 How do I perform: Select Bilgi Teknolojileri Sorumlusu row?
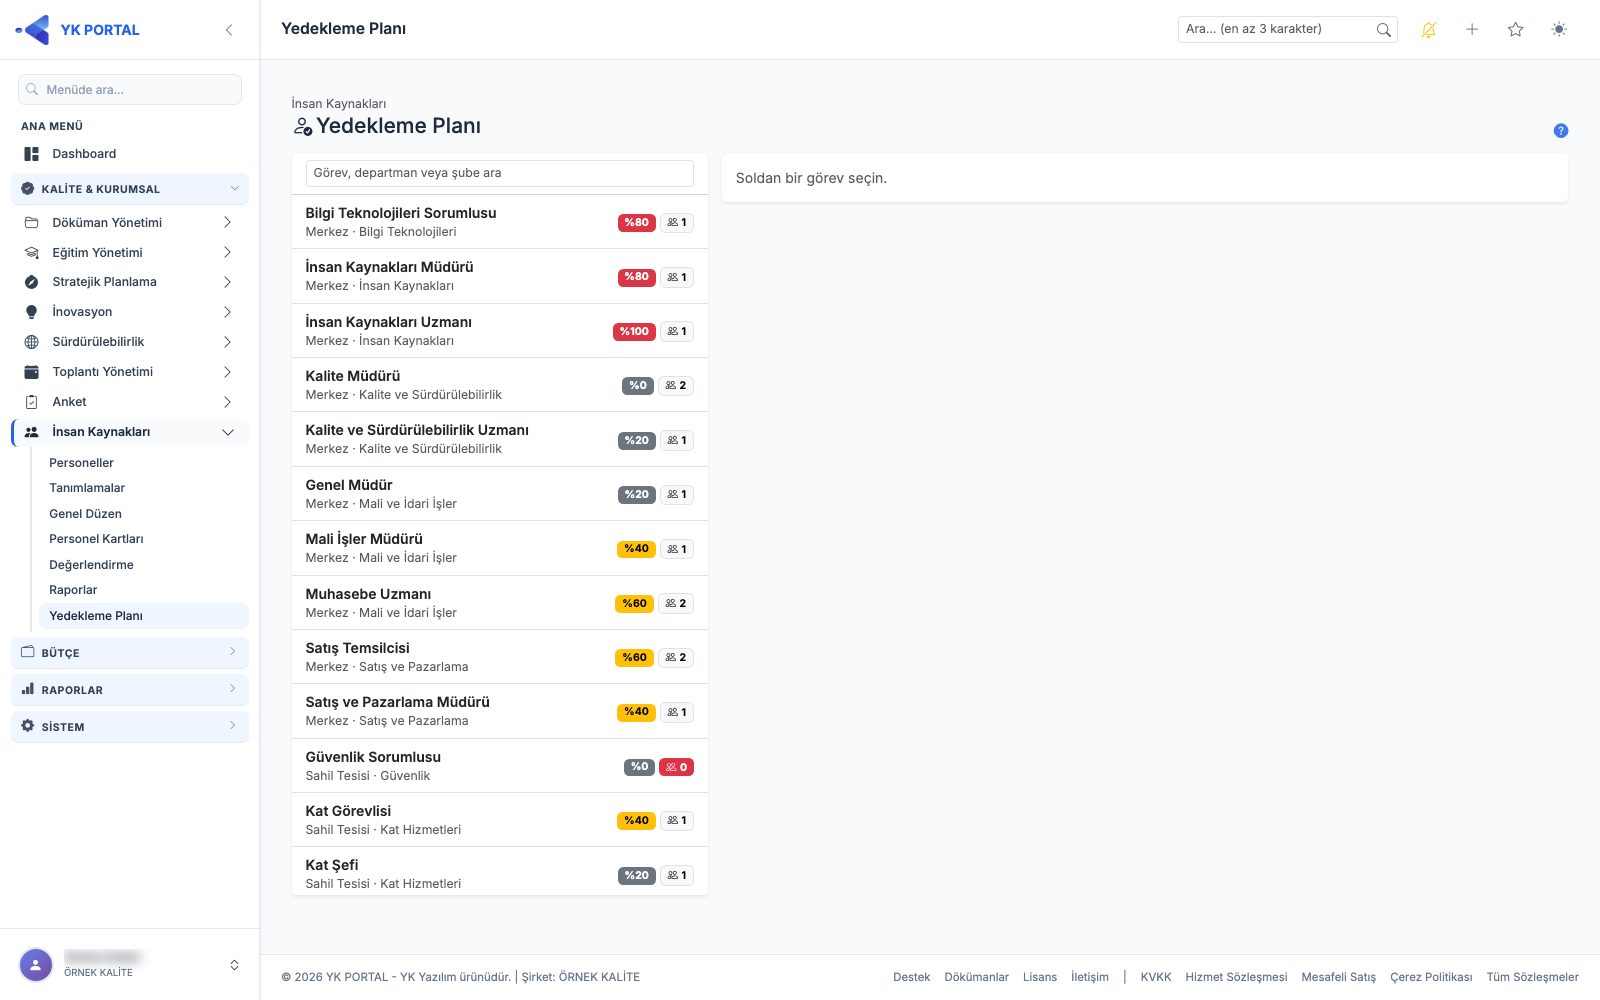500,222
